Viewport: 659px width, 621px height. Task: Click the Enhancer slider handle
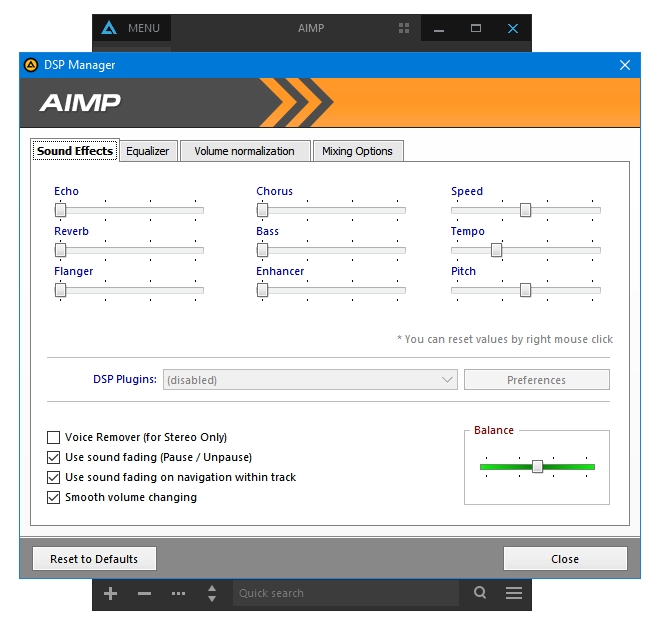click(x=263, y=290)
